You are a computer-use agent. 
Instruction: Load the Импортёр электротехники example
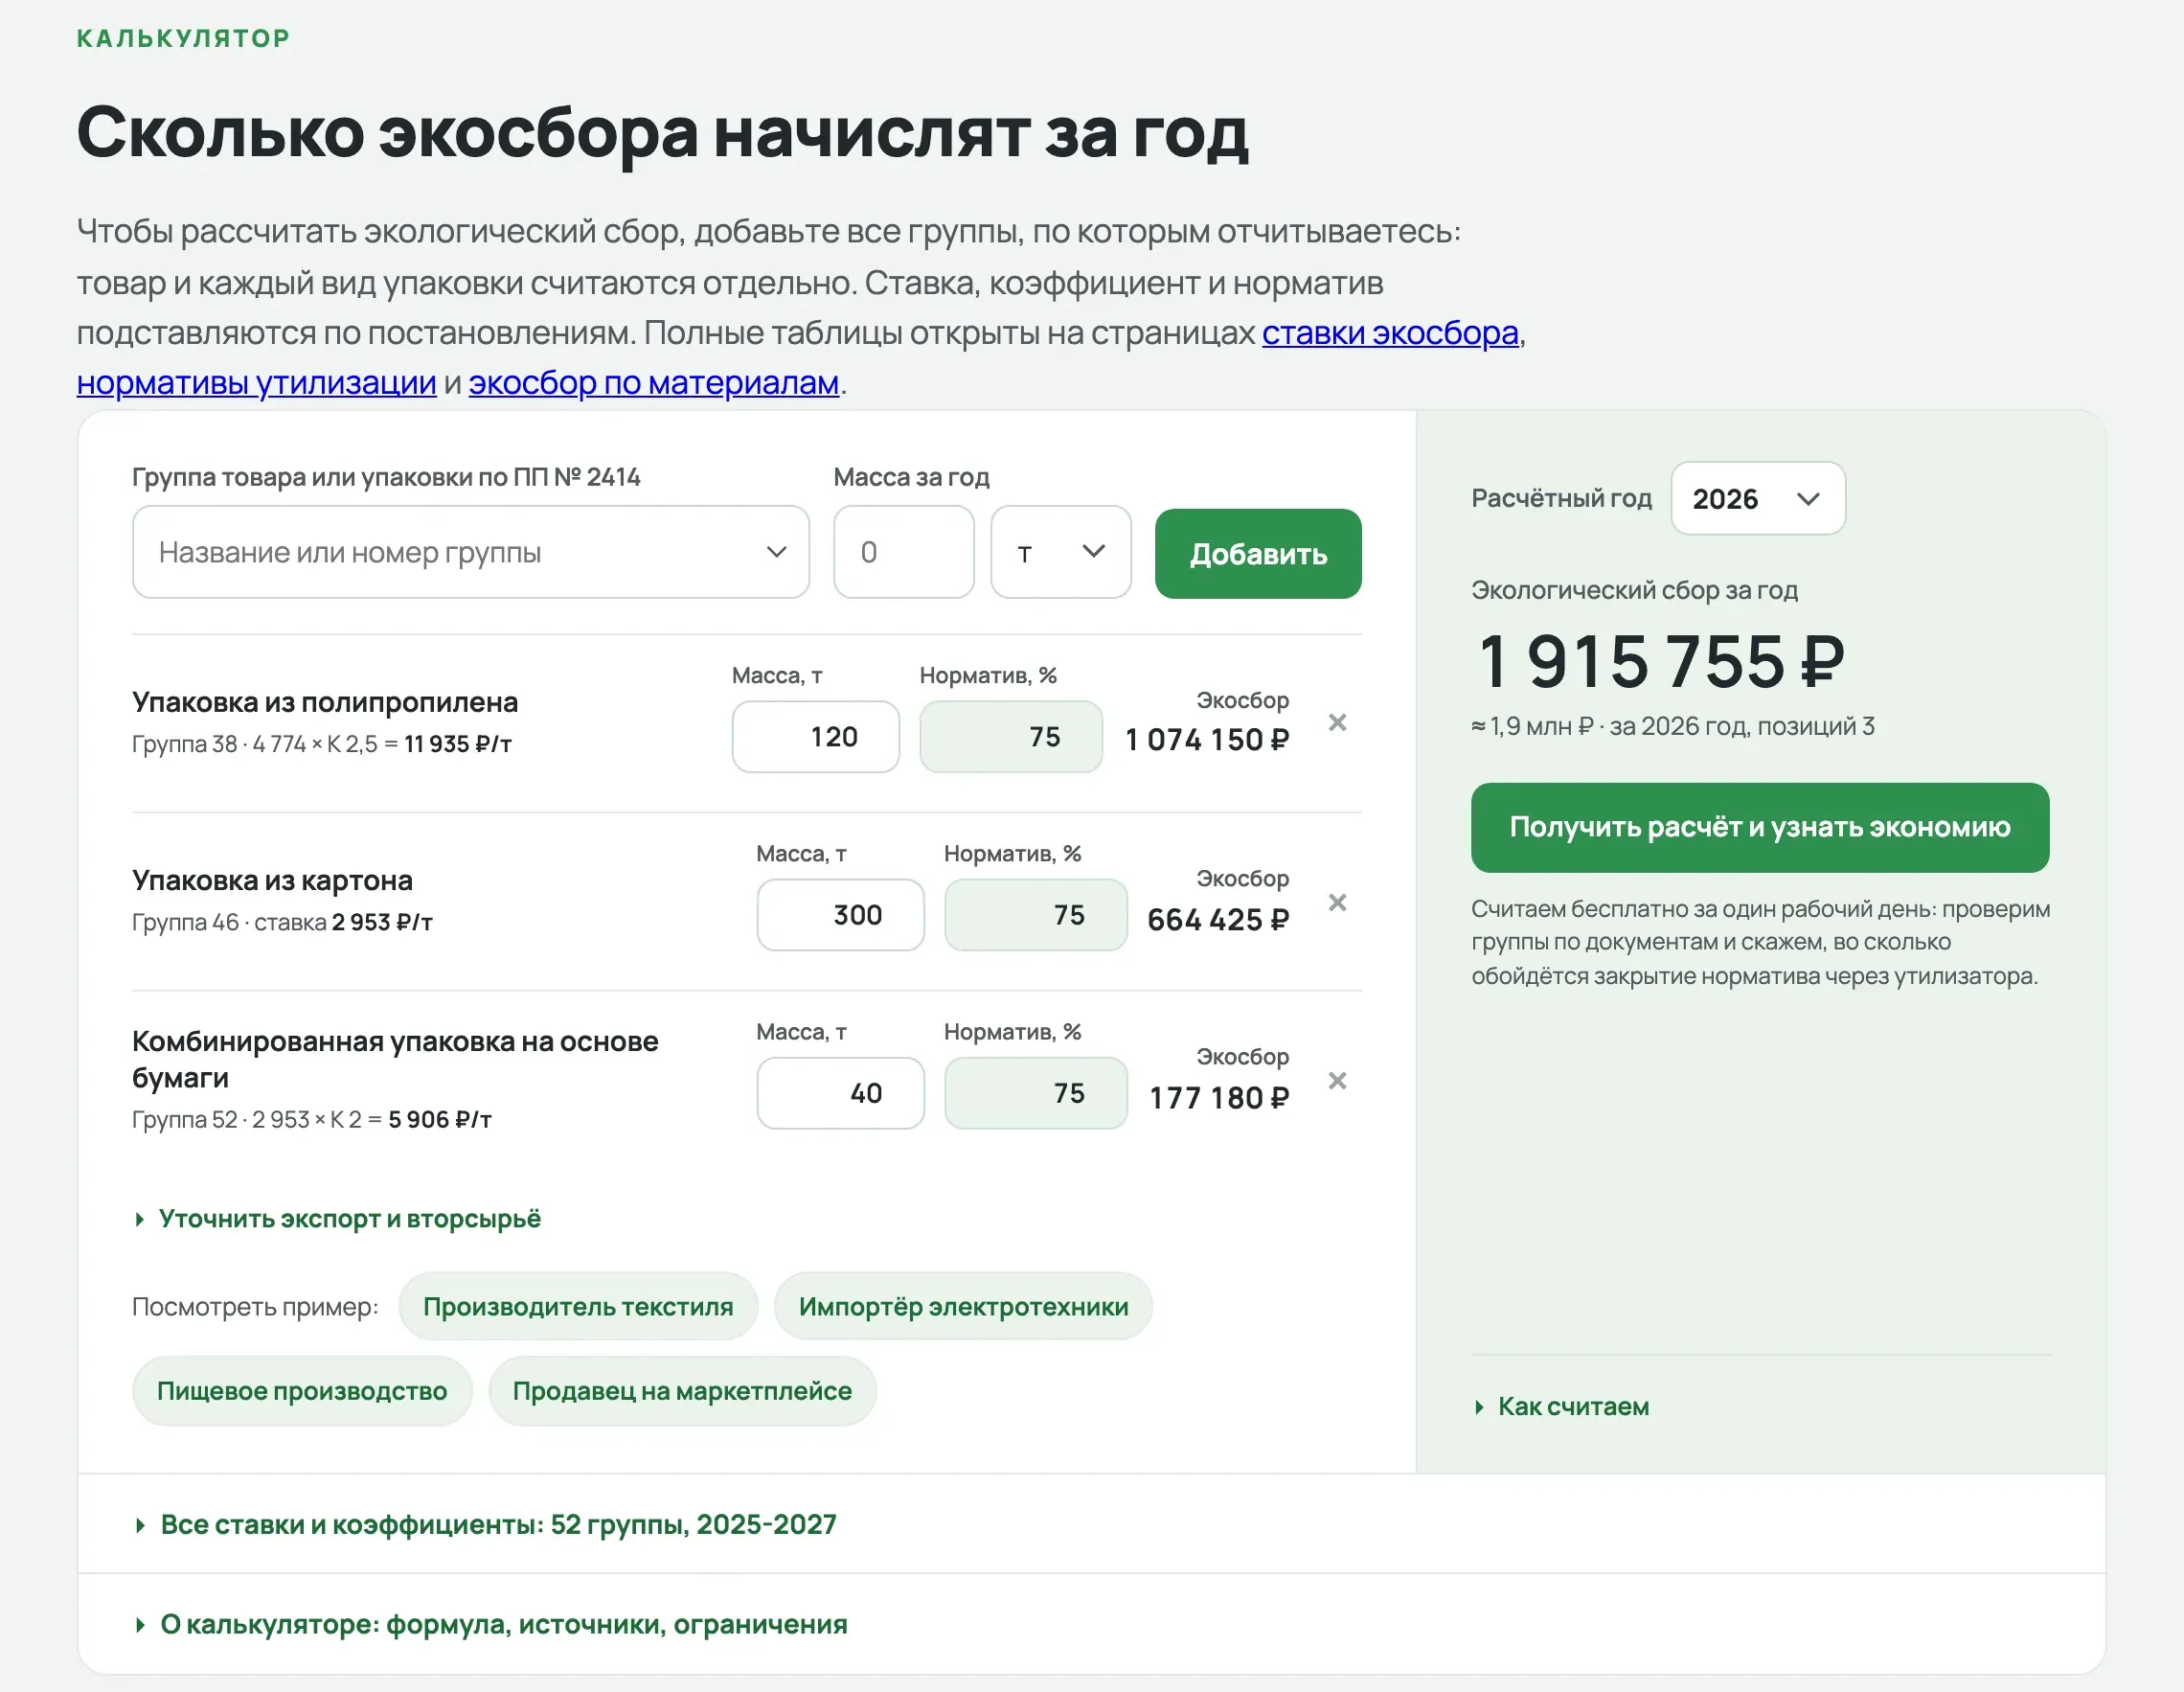pyautogui.click(x=963, y=1307)
